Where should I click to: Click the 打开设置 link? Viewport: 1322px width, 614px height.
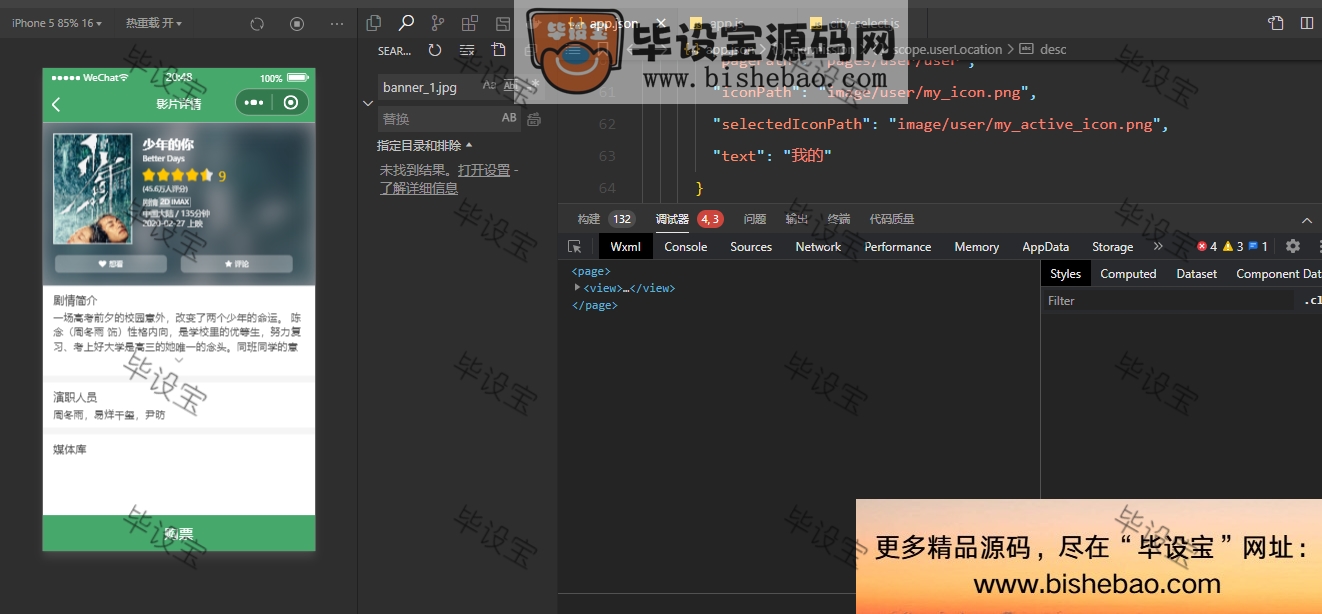(x=484, y=171)
